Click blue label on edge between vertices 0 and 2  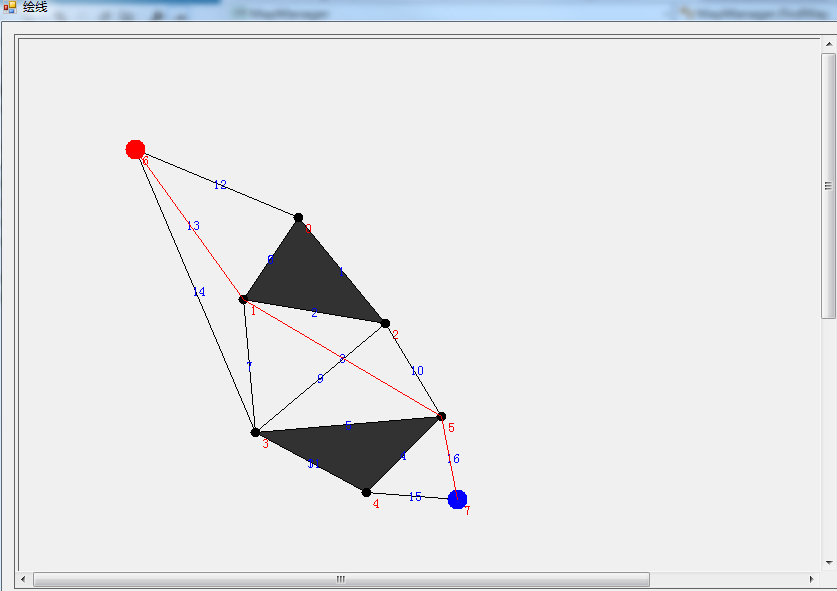point(342,272)
